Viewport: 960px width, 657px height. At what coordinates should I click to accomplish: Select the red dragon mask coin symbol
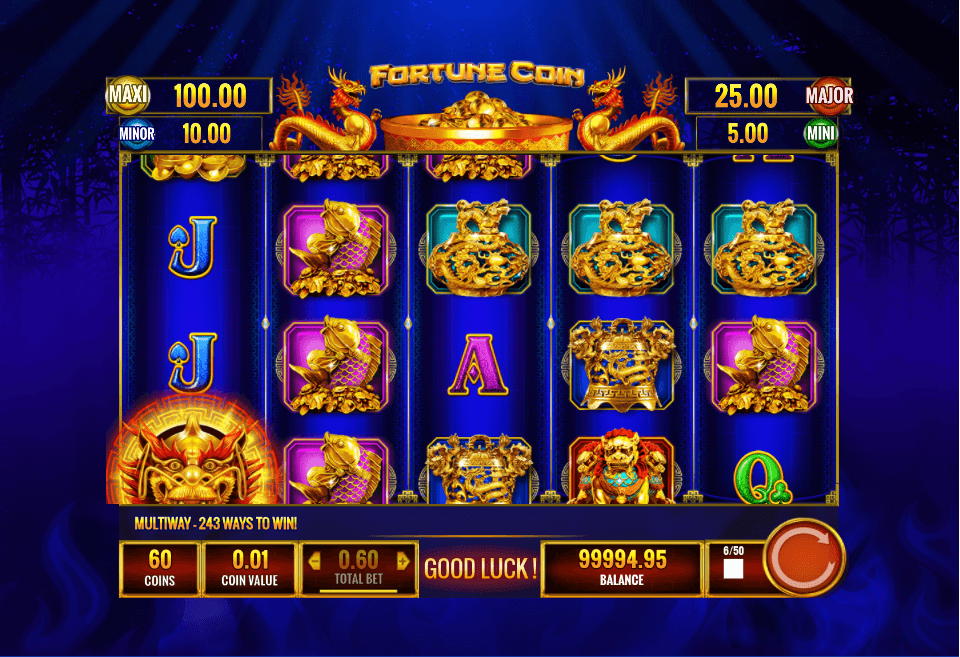pos(193,452)
